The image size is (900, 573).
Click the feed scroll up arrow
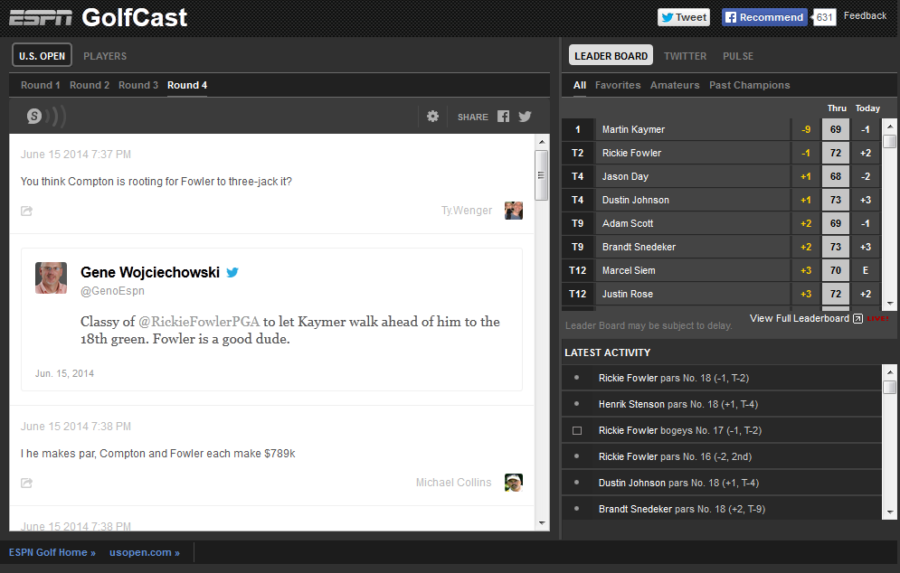click(542, 142)
